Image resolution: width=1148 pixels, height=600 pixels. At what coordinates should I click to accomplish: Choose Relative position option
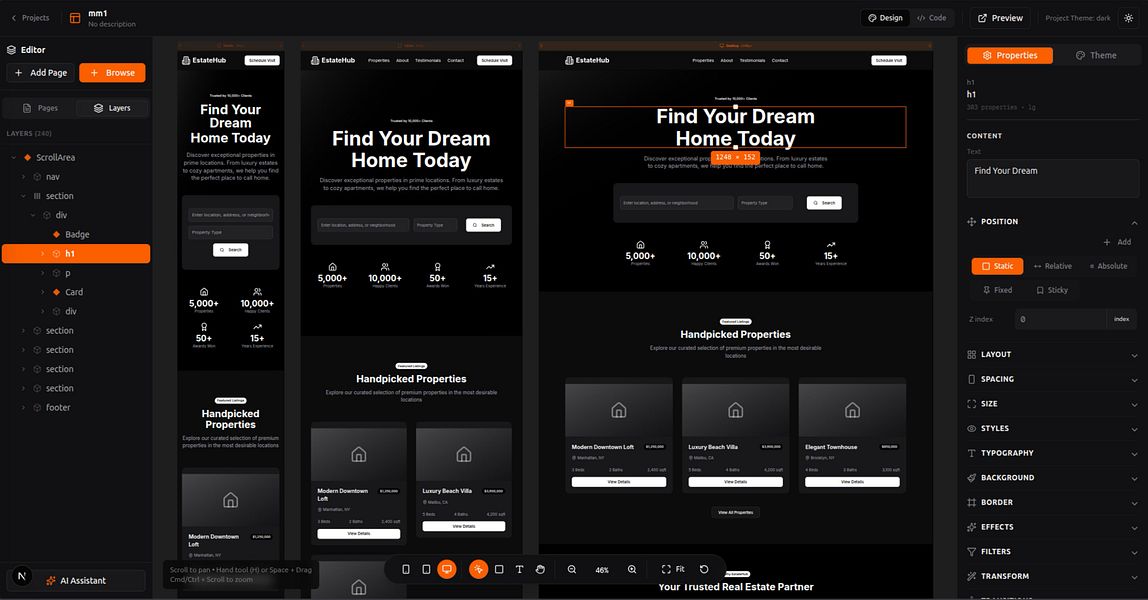tap(1053, 266)
